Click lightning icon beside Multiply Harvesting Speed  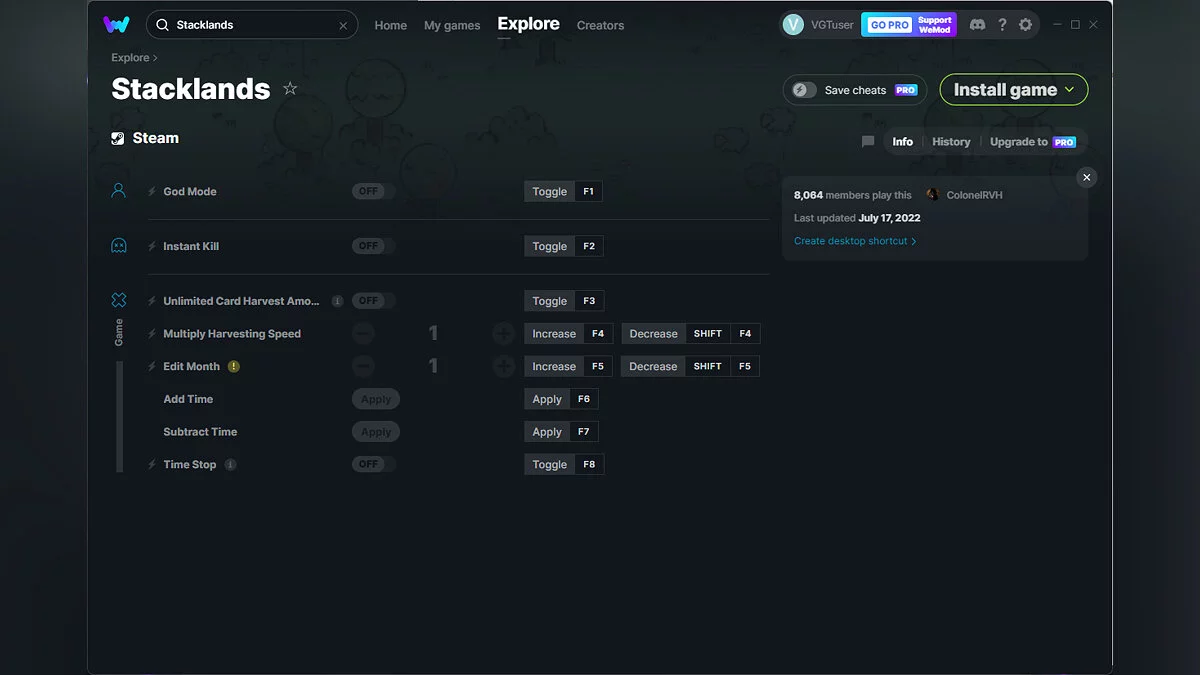pyautogui.click(x=152, y=334)
